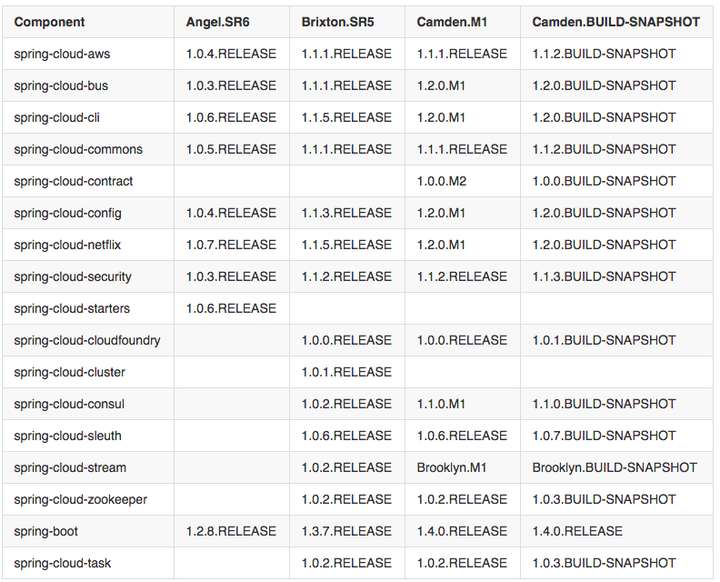This screenshot has width=720, height=582.
Task: Click the Brooklyn.BUILD-SNAPSHOT cell
Action: coord(614,467)
